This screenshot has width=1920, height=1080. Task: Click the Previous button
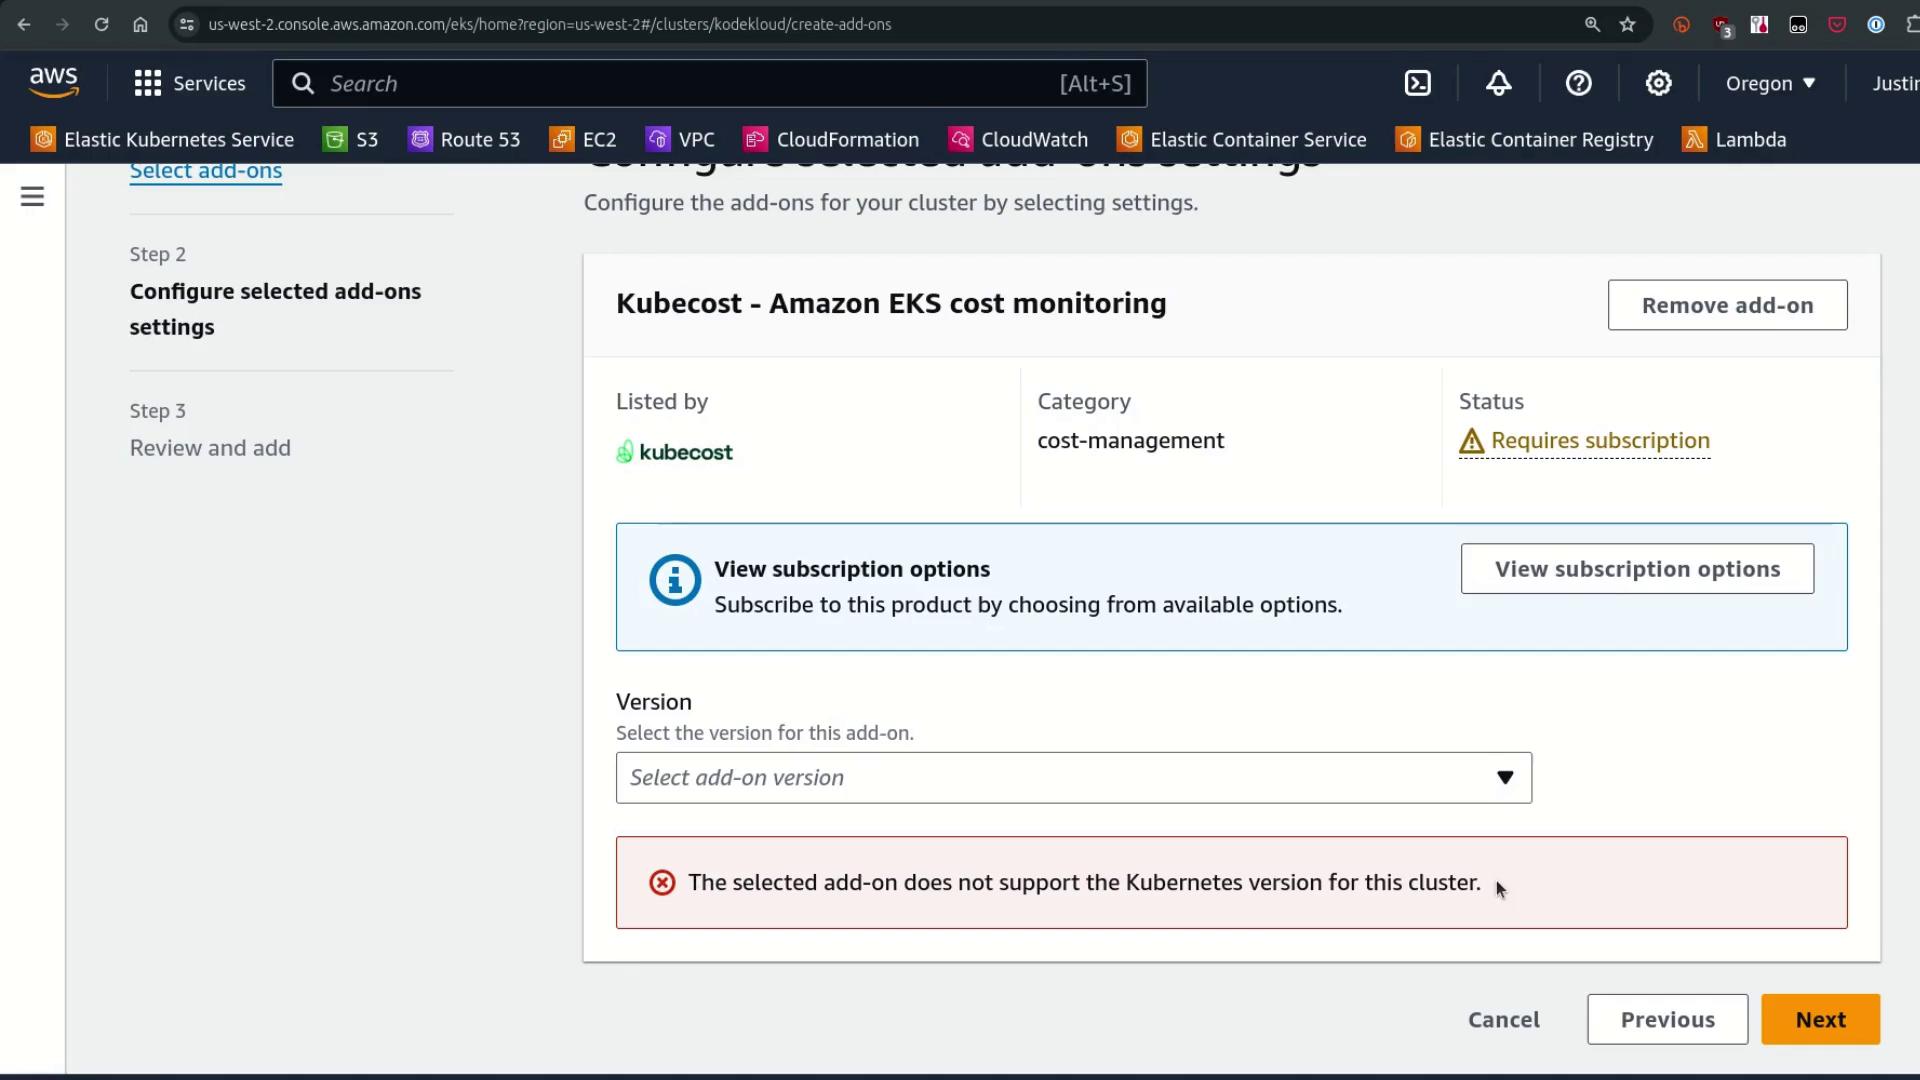[1667, 1019]
